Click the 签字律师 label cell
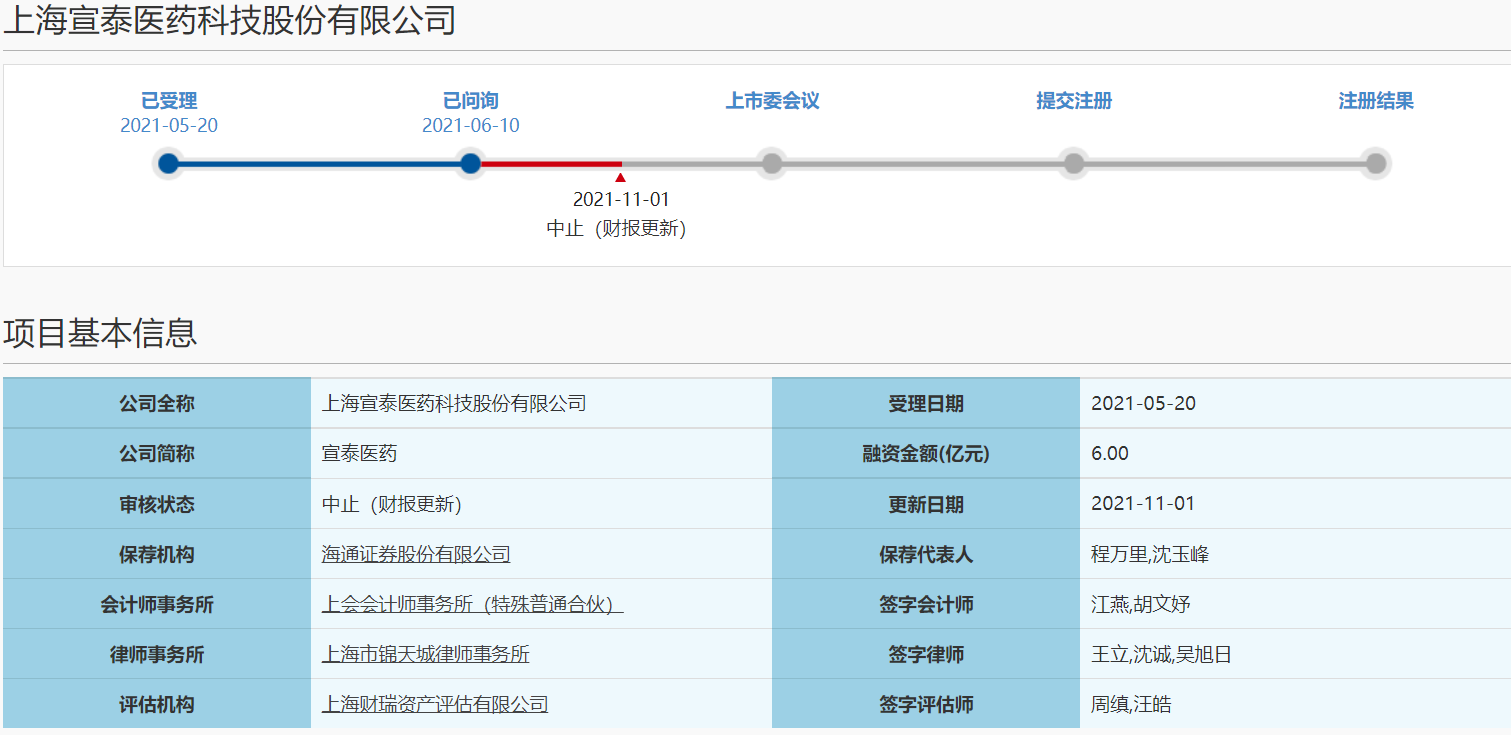 coord(926,654)
